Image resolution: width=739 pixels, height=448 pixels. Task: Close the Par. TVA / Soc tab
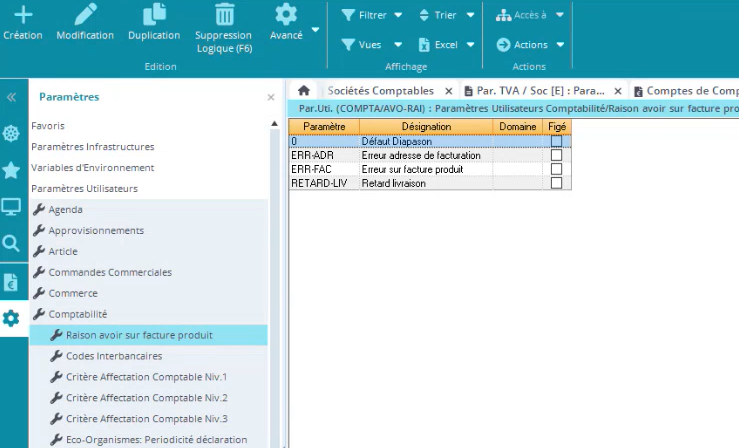[x=618, y=91]
